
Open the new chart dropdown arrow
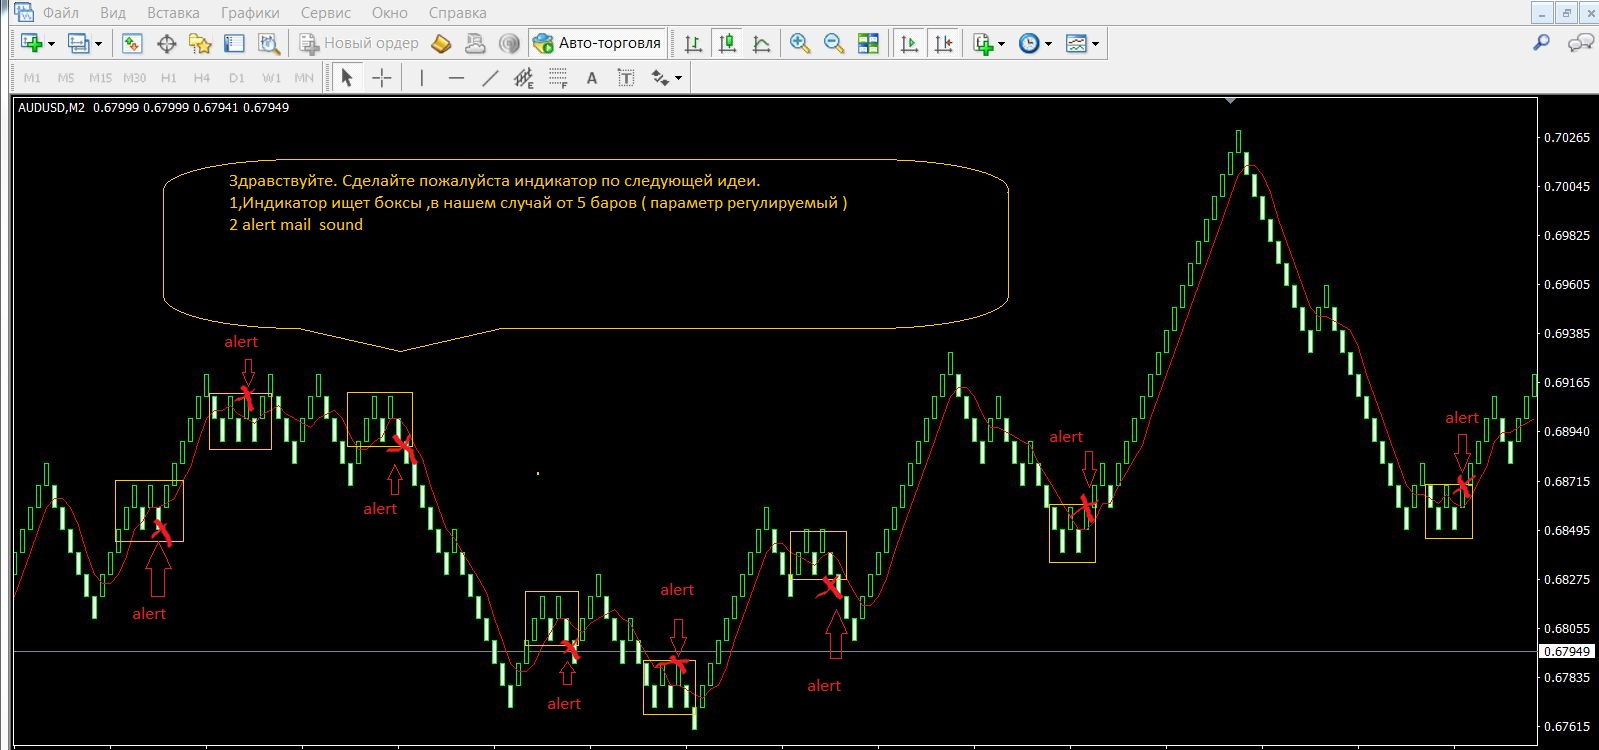51,44
